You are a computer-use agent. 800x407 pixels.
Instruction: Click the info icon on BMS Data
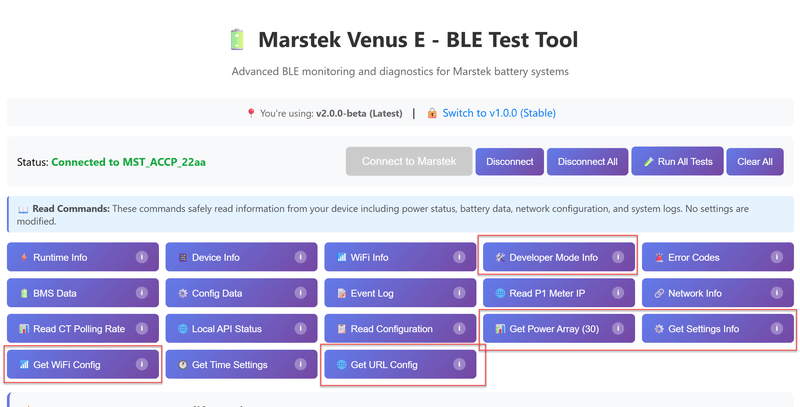pyautogui.click(x=142, y=293)
